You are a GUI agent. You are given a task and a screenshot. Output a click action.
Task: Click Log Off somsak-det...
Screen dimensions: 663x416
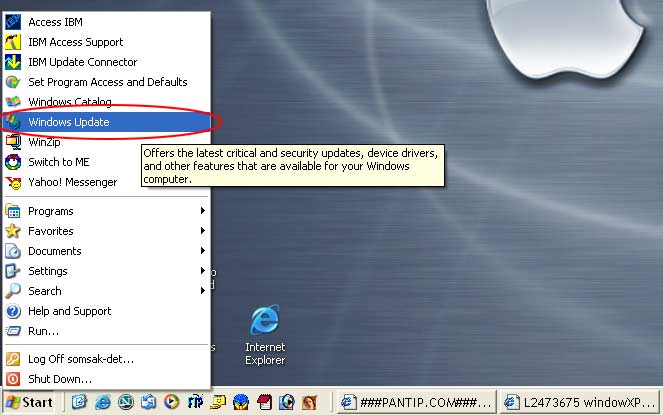pos(107,359)
